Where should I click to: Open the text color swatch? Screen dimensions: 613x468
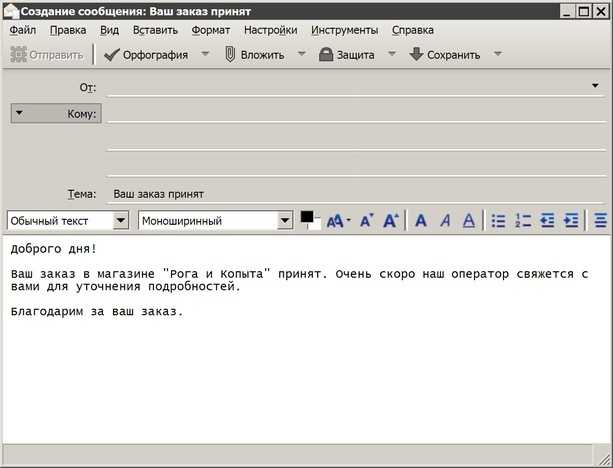(310, 221)
